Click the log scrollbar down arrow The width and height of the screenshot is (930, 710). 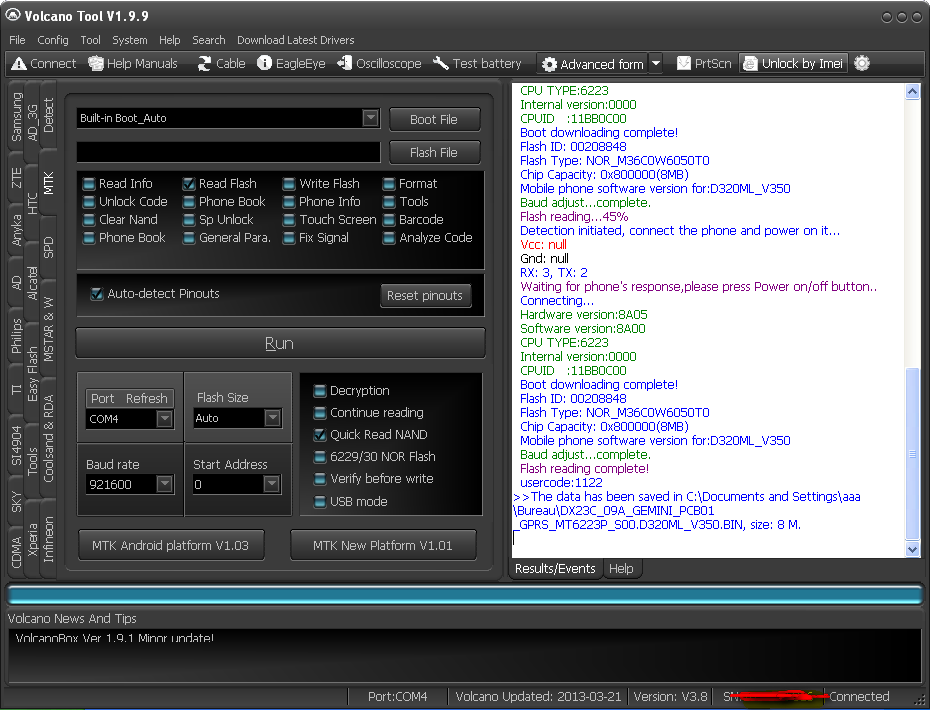pos(912,549)
